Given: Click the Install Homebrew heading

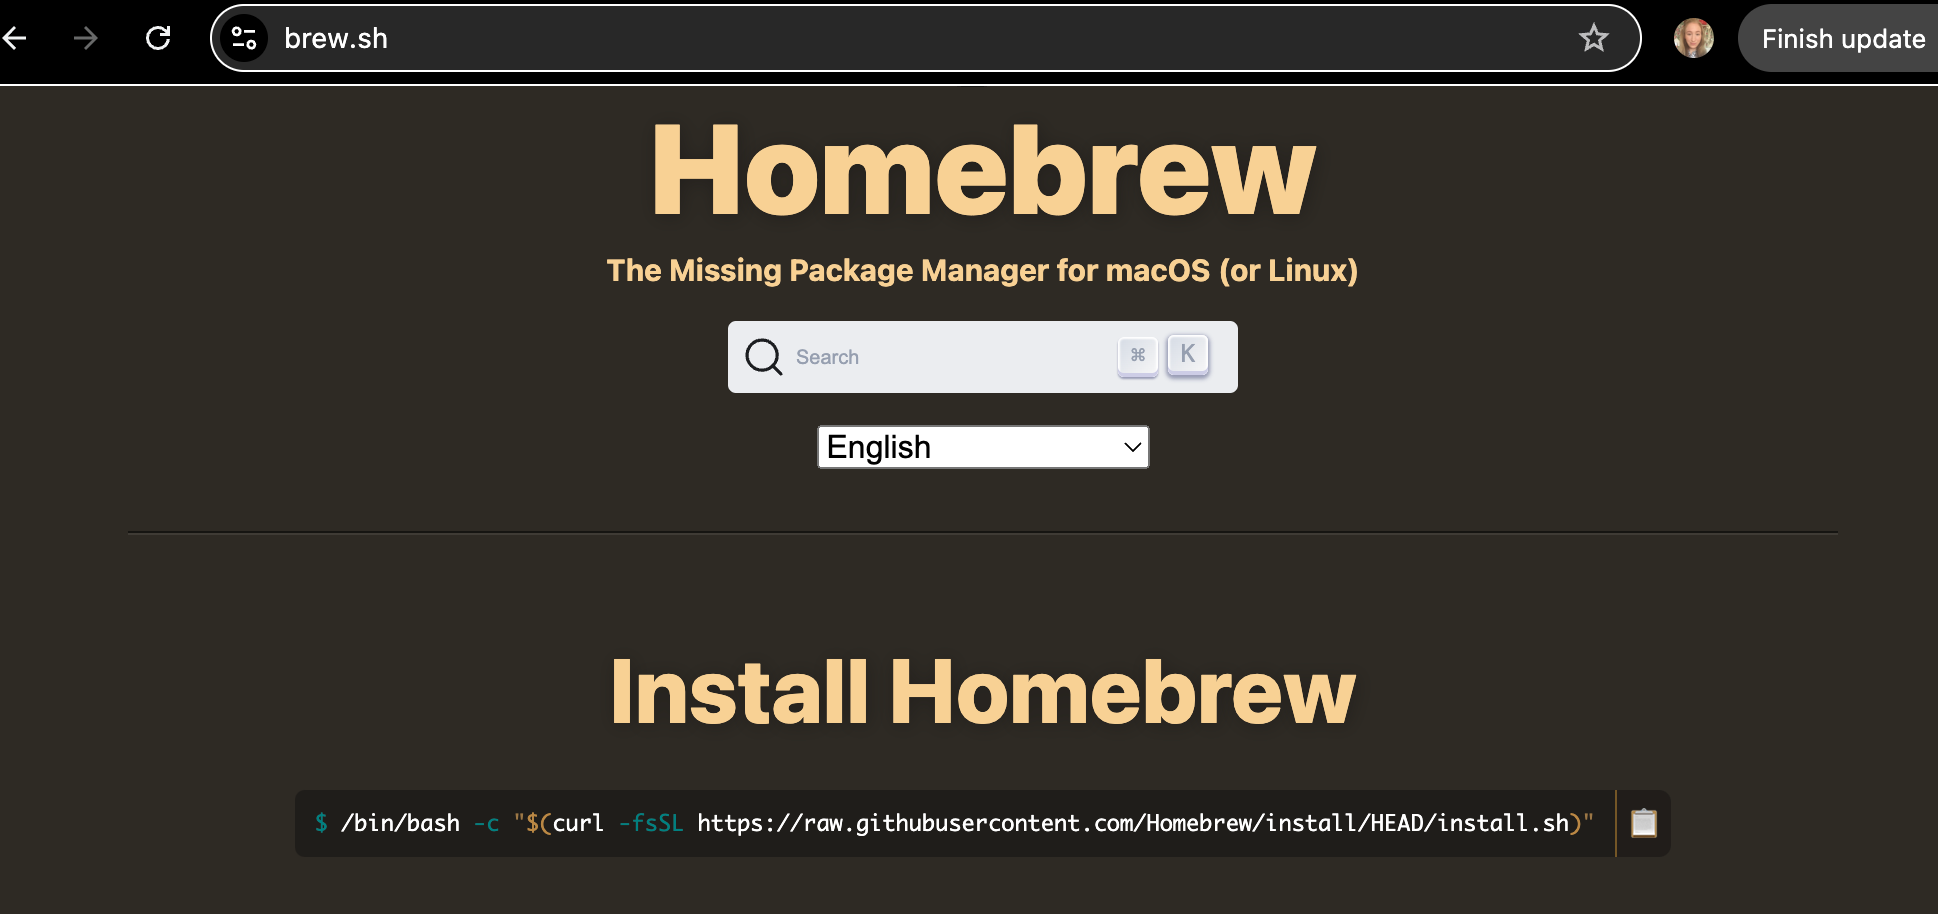Looking at the screenshot, I should [x=983, y=692].
